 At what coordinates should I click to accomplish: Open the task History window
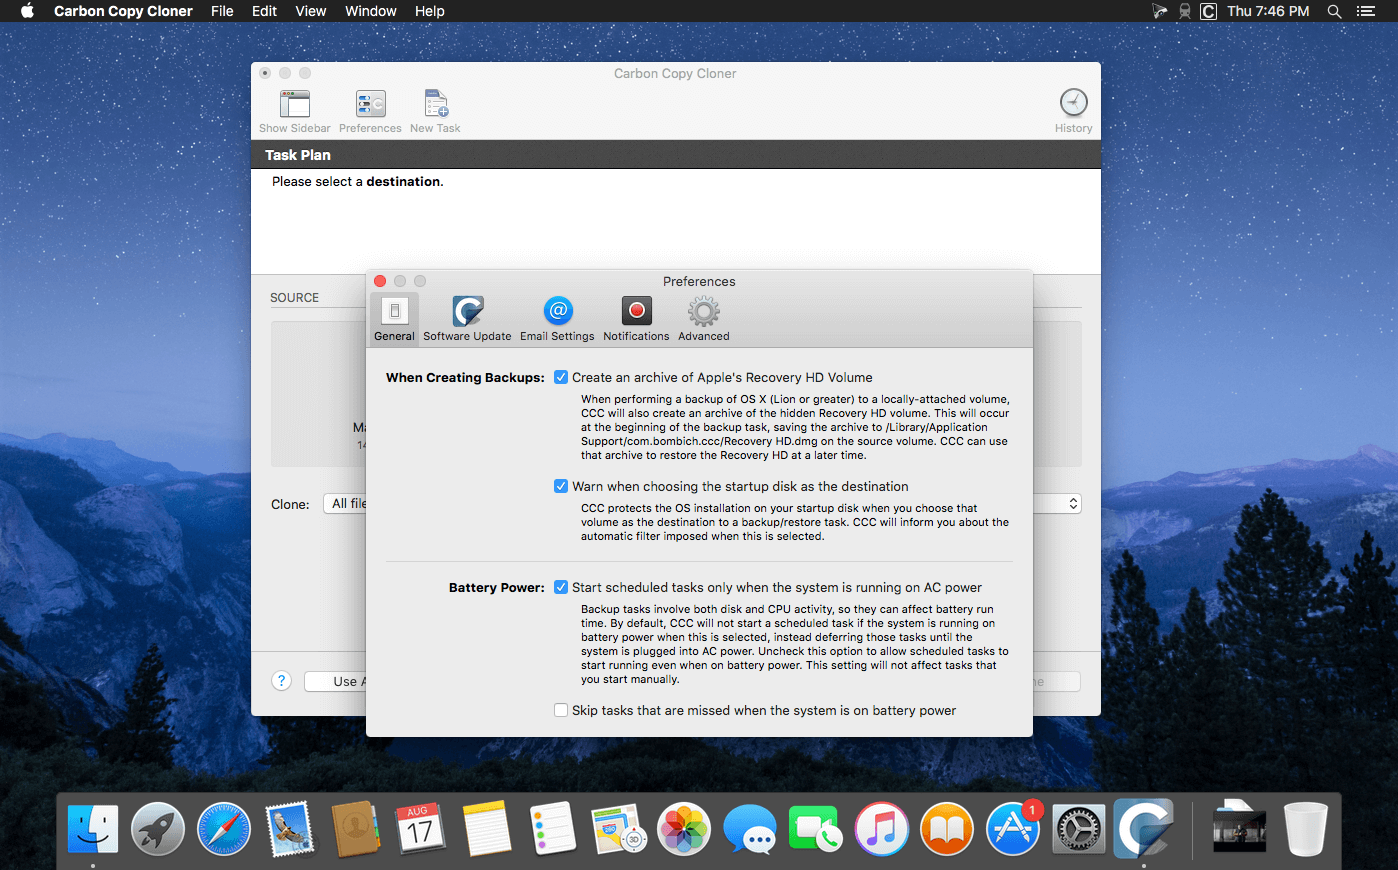(1073, 110)
